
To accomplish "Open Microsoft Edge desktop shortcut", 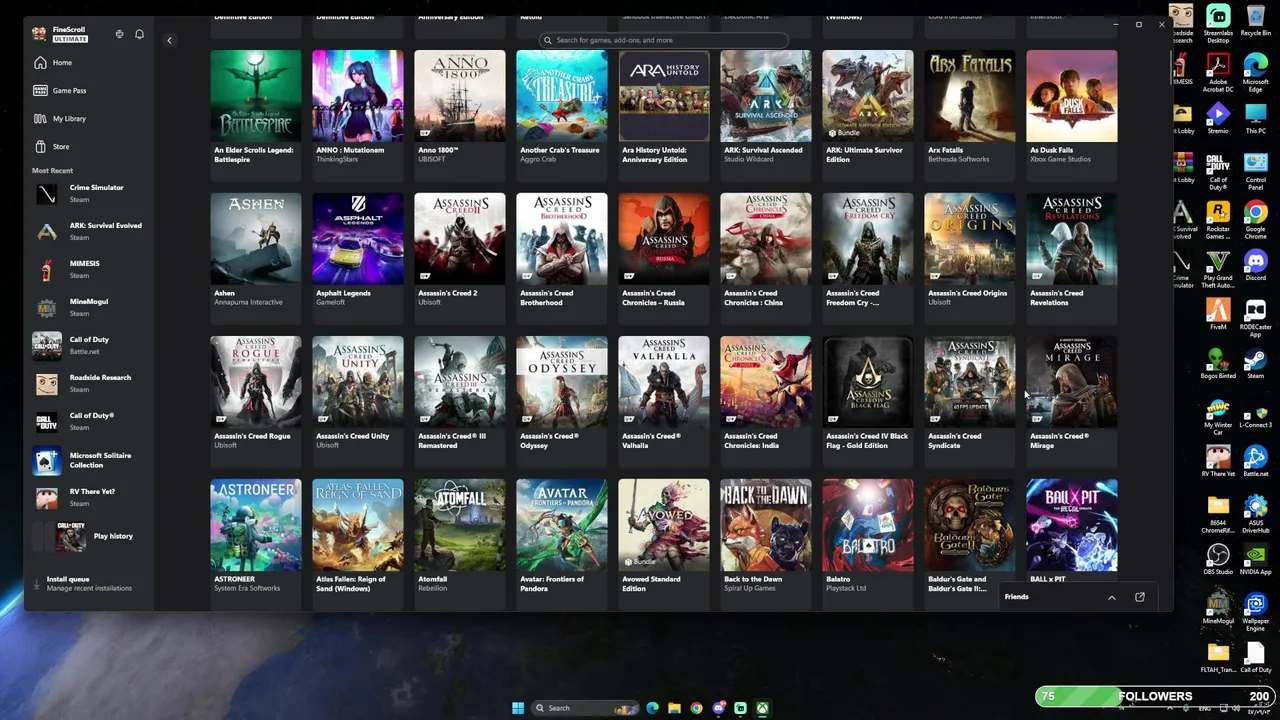I will (x=1255, y=72).
